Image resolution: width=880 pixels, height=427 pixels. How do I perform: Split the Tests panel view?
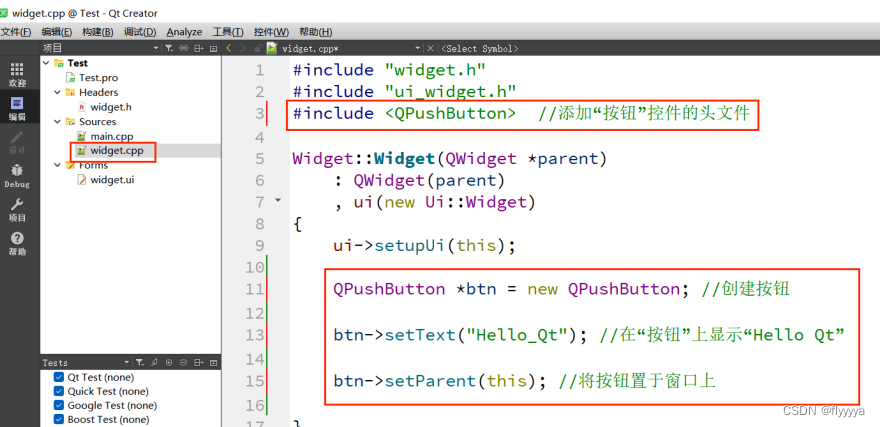coord(198,362)
